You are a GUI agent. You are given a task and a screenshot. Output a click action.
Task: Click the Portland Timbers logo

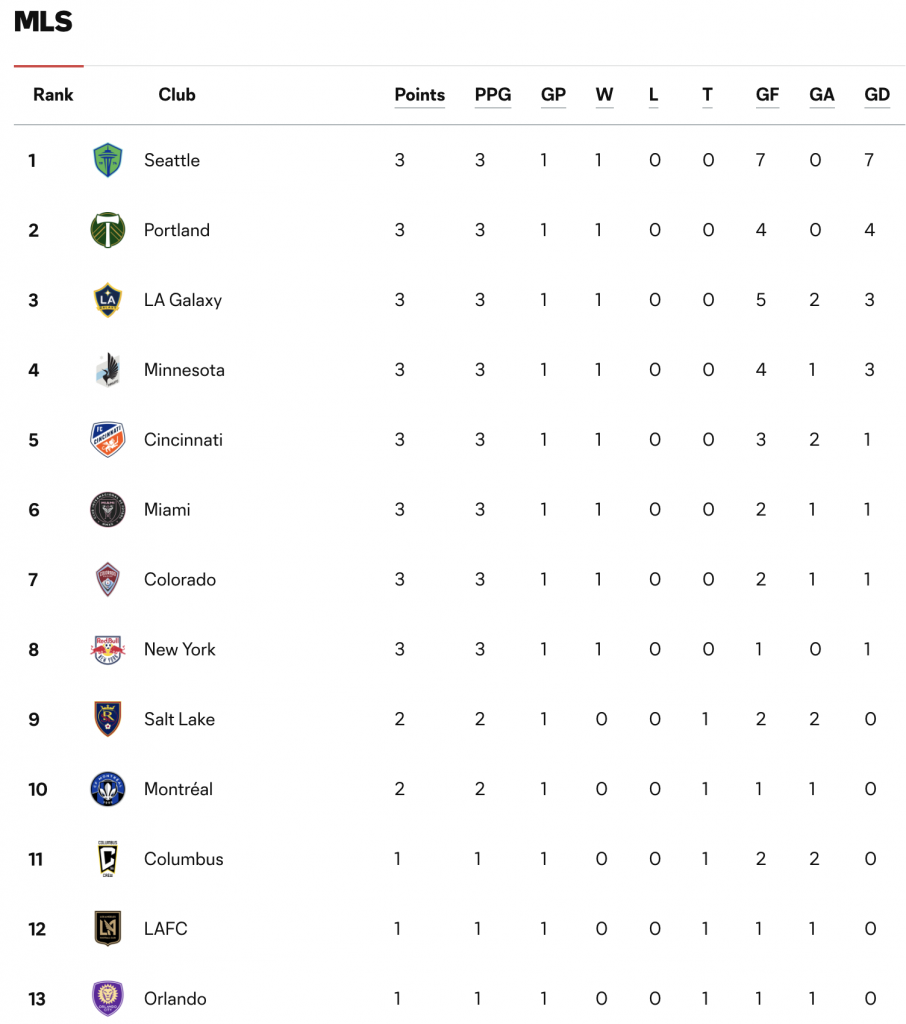[107, 230]
